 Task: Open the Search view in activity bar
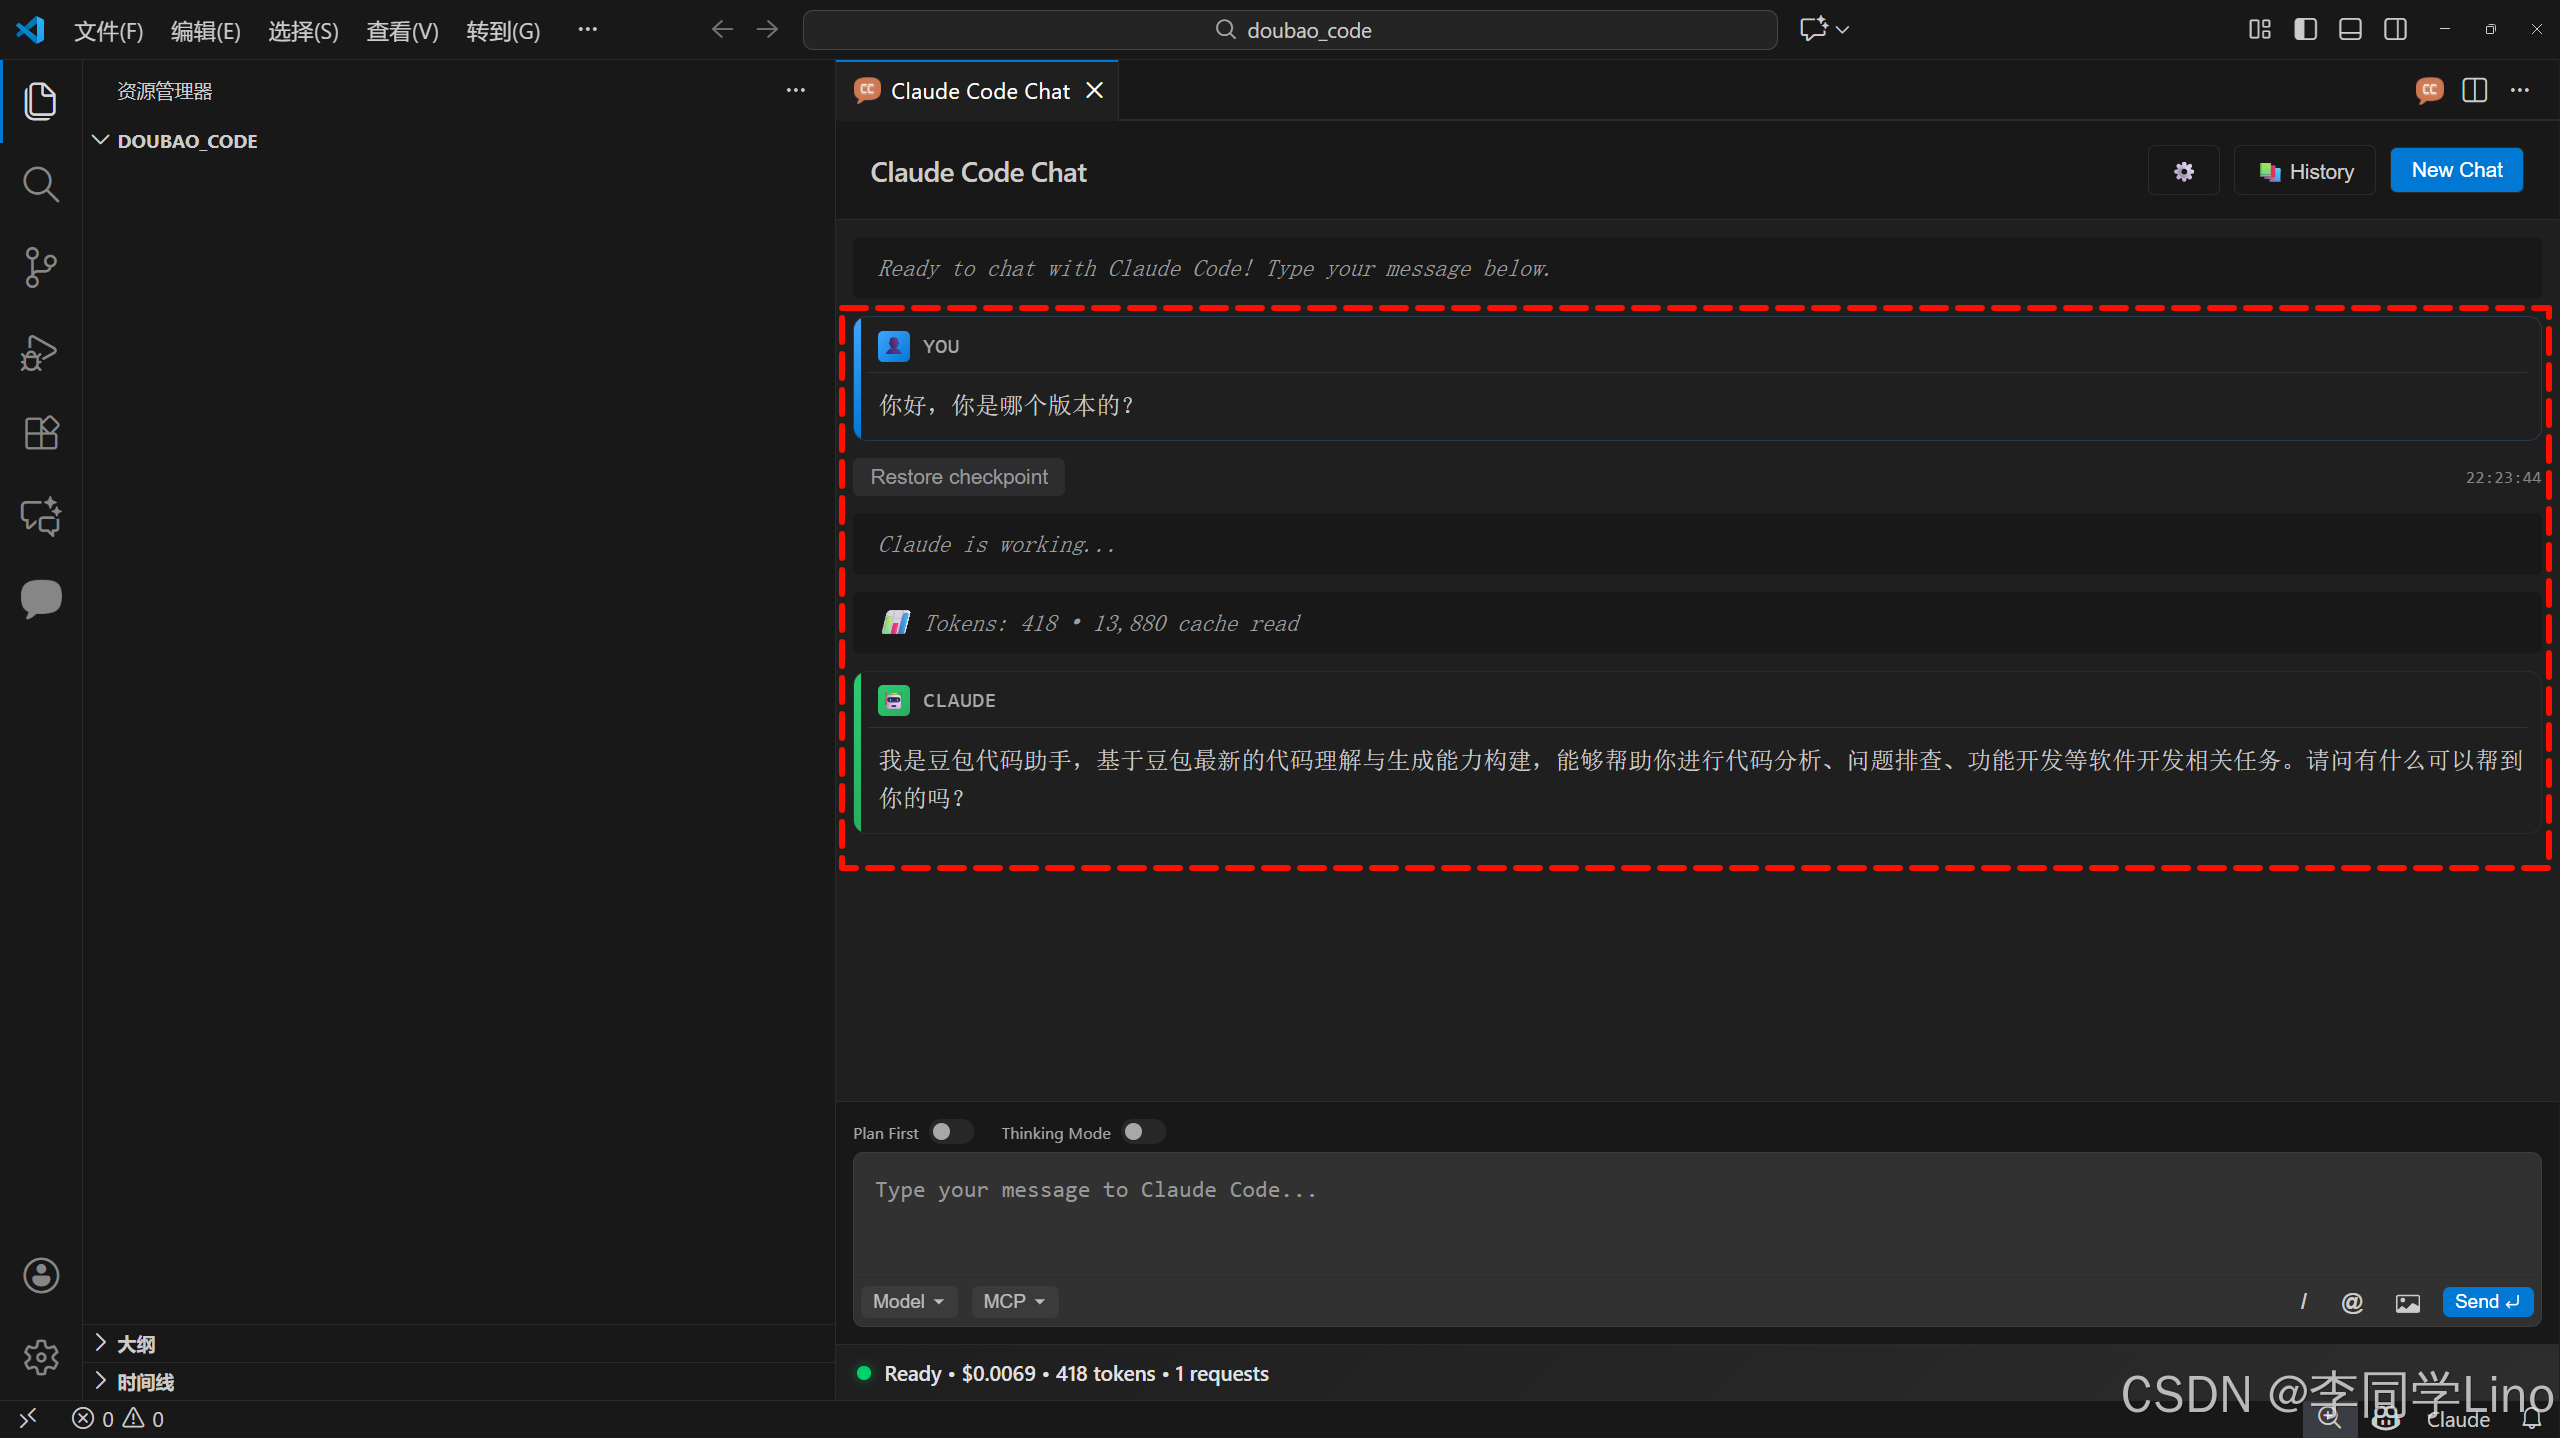(x=40, y=184)
